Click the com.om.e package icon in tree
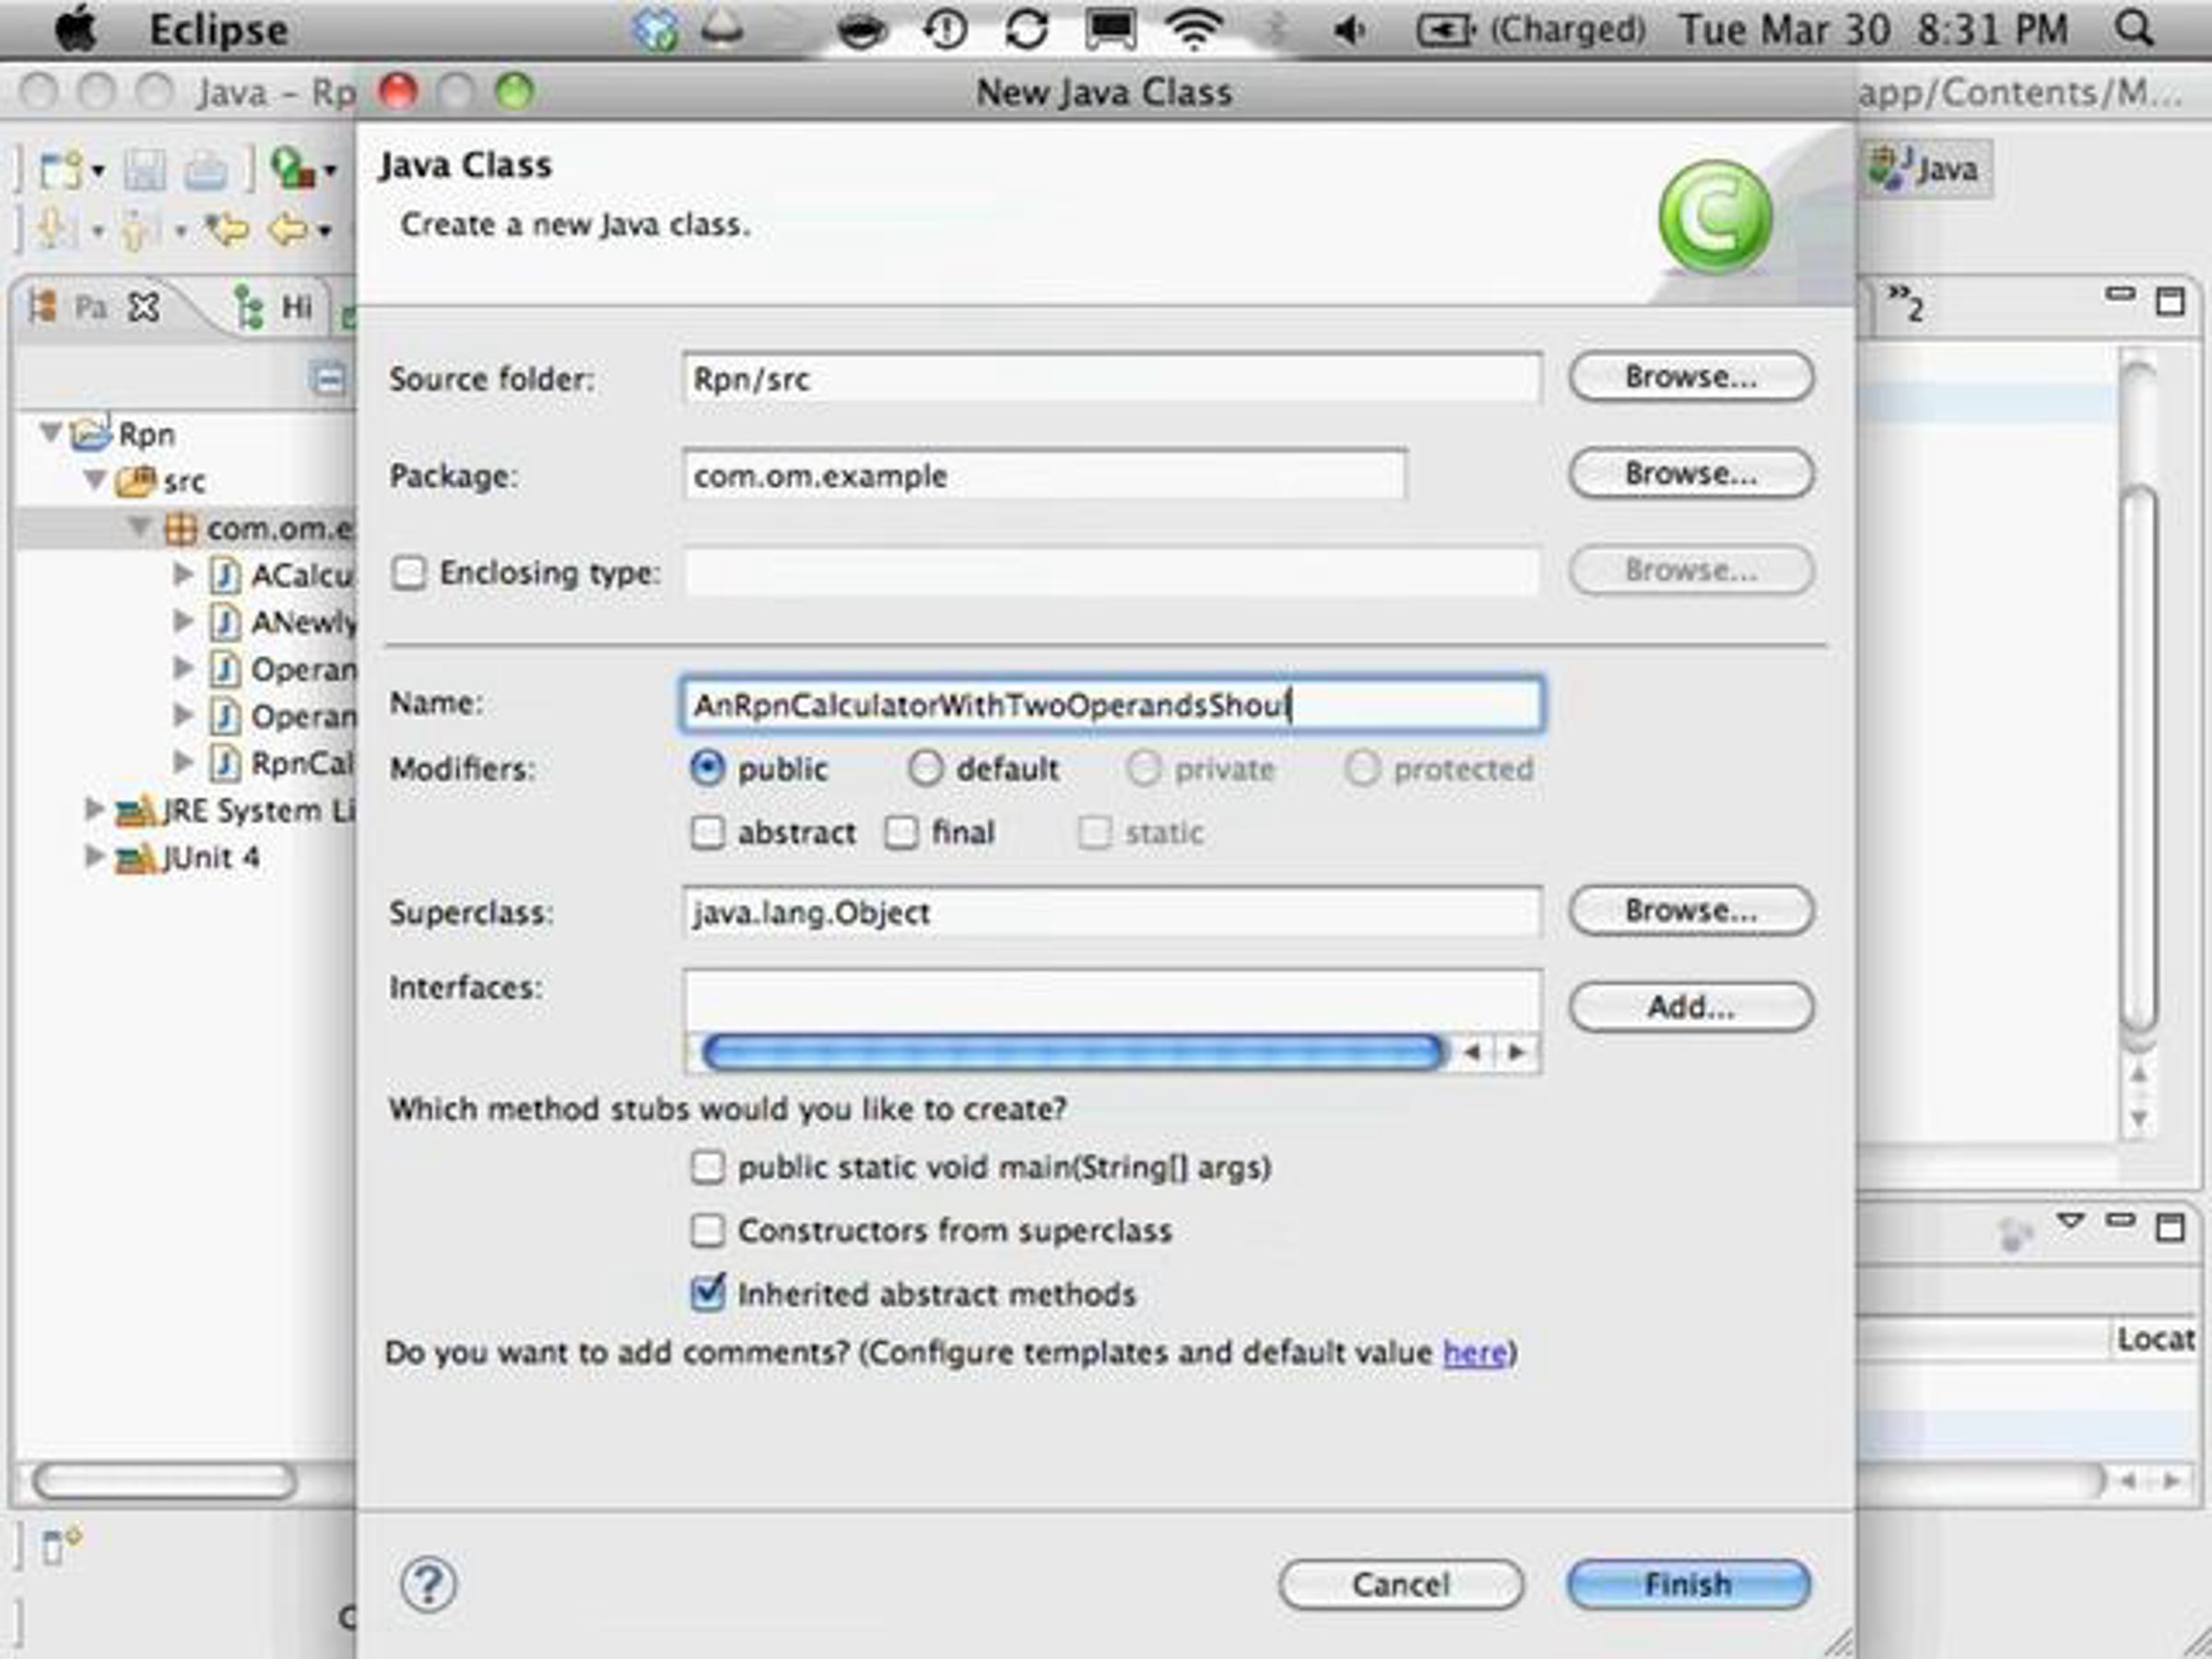The height and width of the screenshot is (1659, 2212). click(180, 528)
